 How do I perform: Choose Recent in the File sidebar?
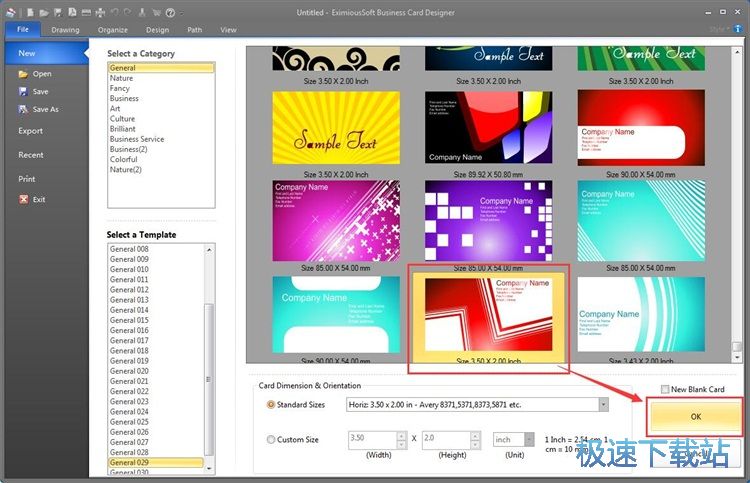click(x=31, y=155)
